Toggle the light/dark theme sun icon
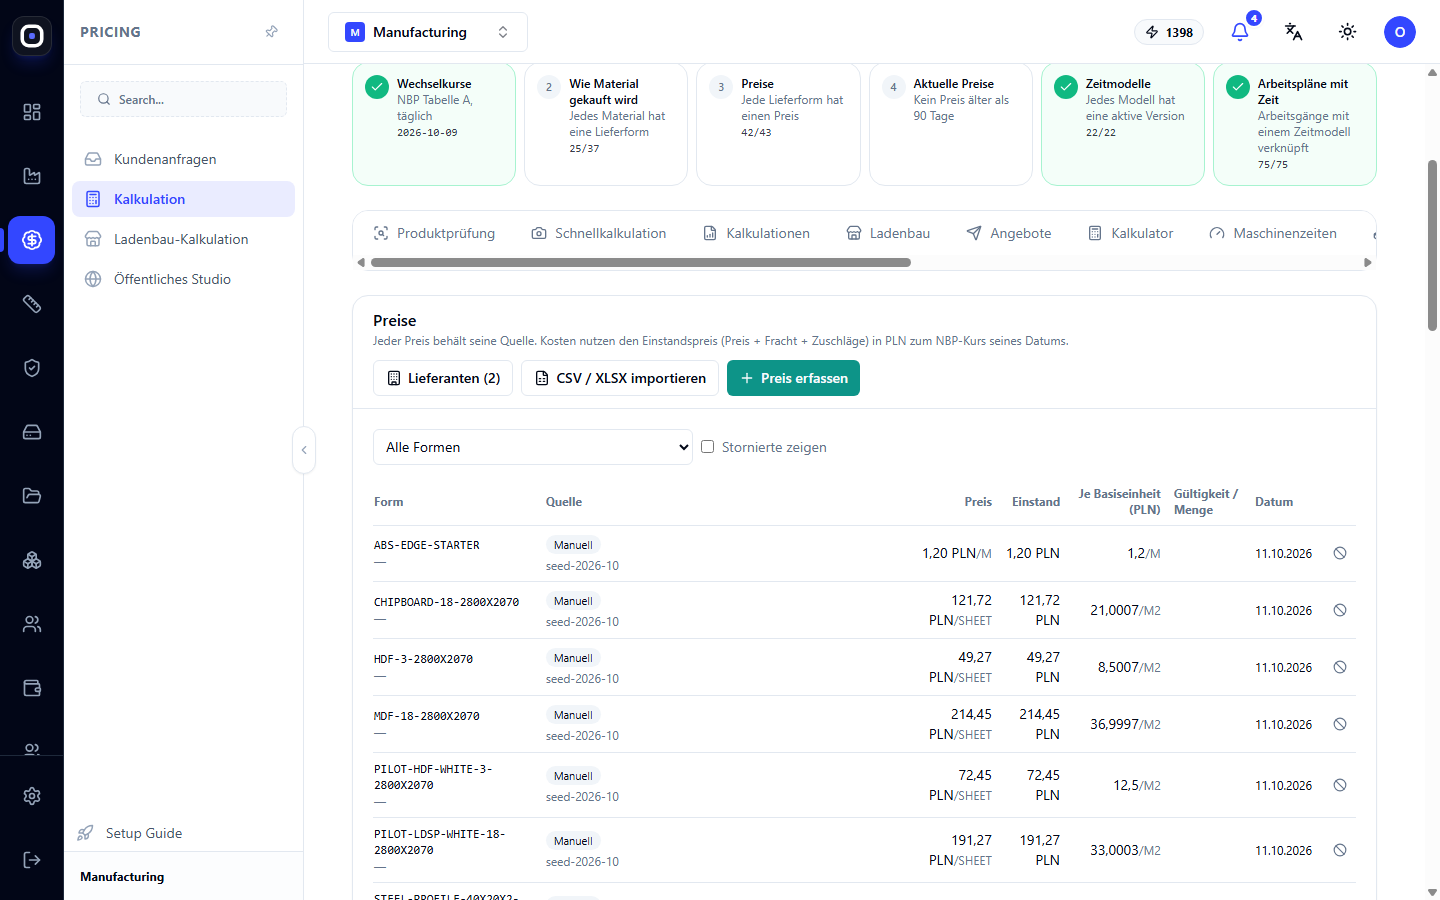Viewport: 1440px width, 900px height. 1348,32
